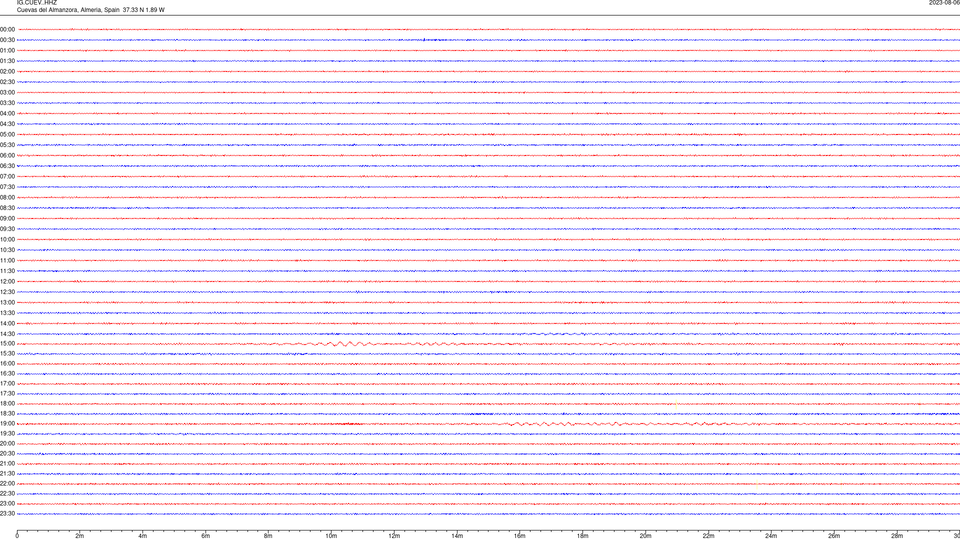
Task: Choose the 15:30 trace label
Action: click(7, 353)
